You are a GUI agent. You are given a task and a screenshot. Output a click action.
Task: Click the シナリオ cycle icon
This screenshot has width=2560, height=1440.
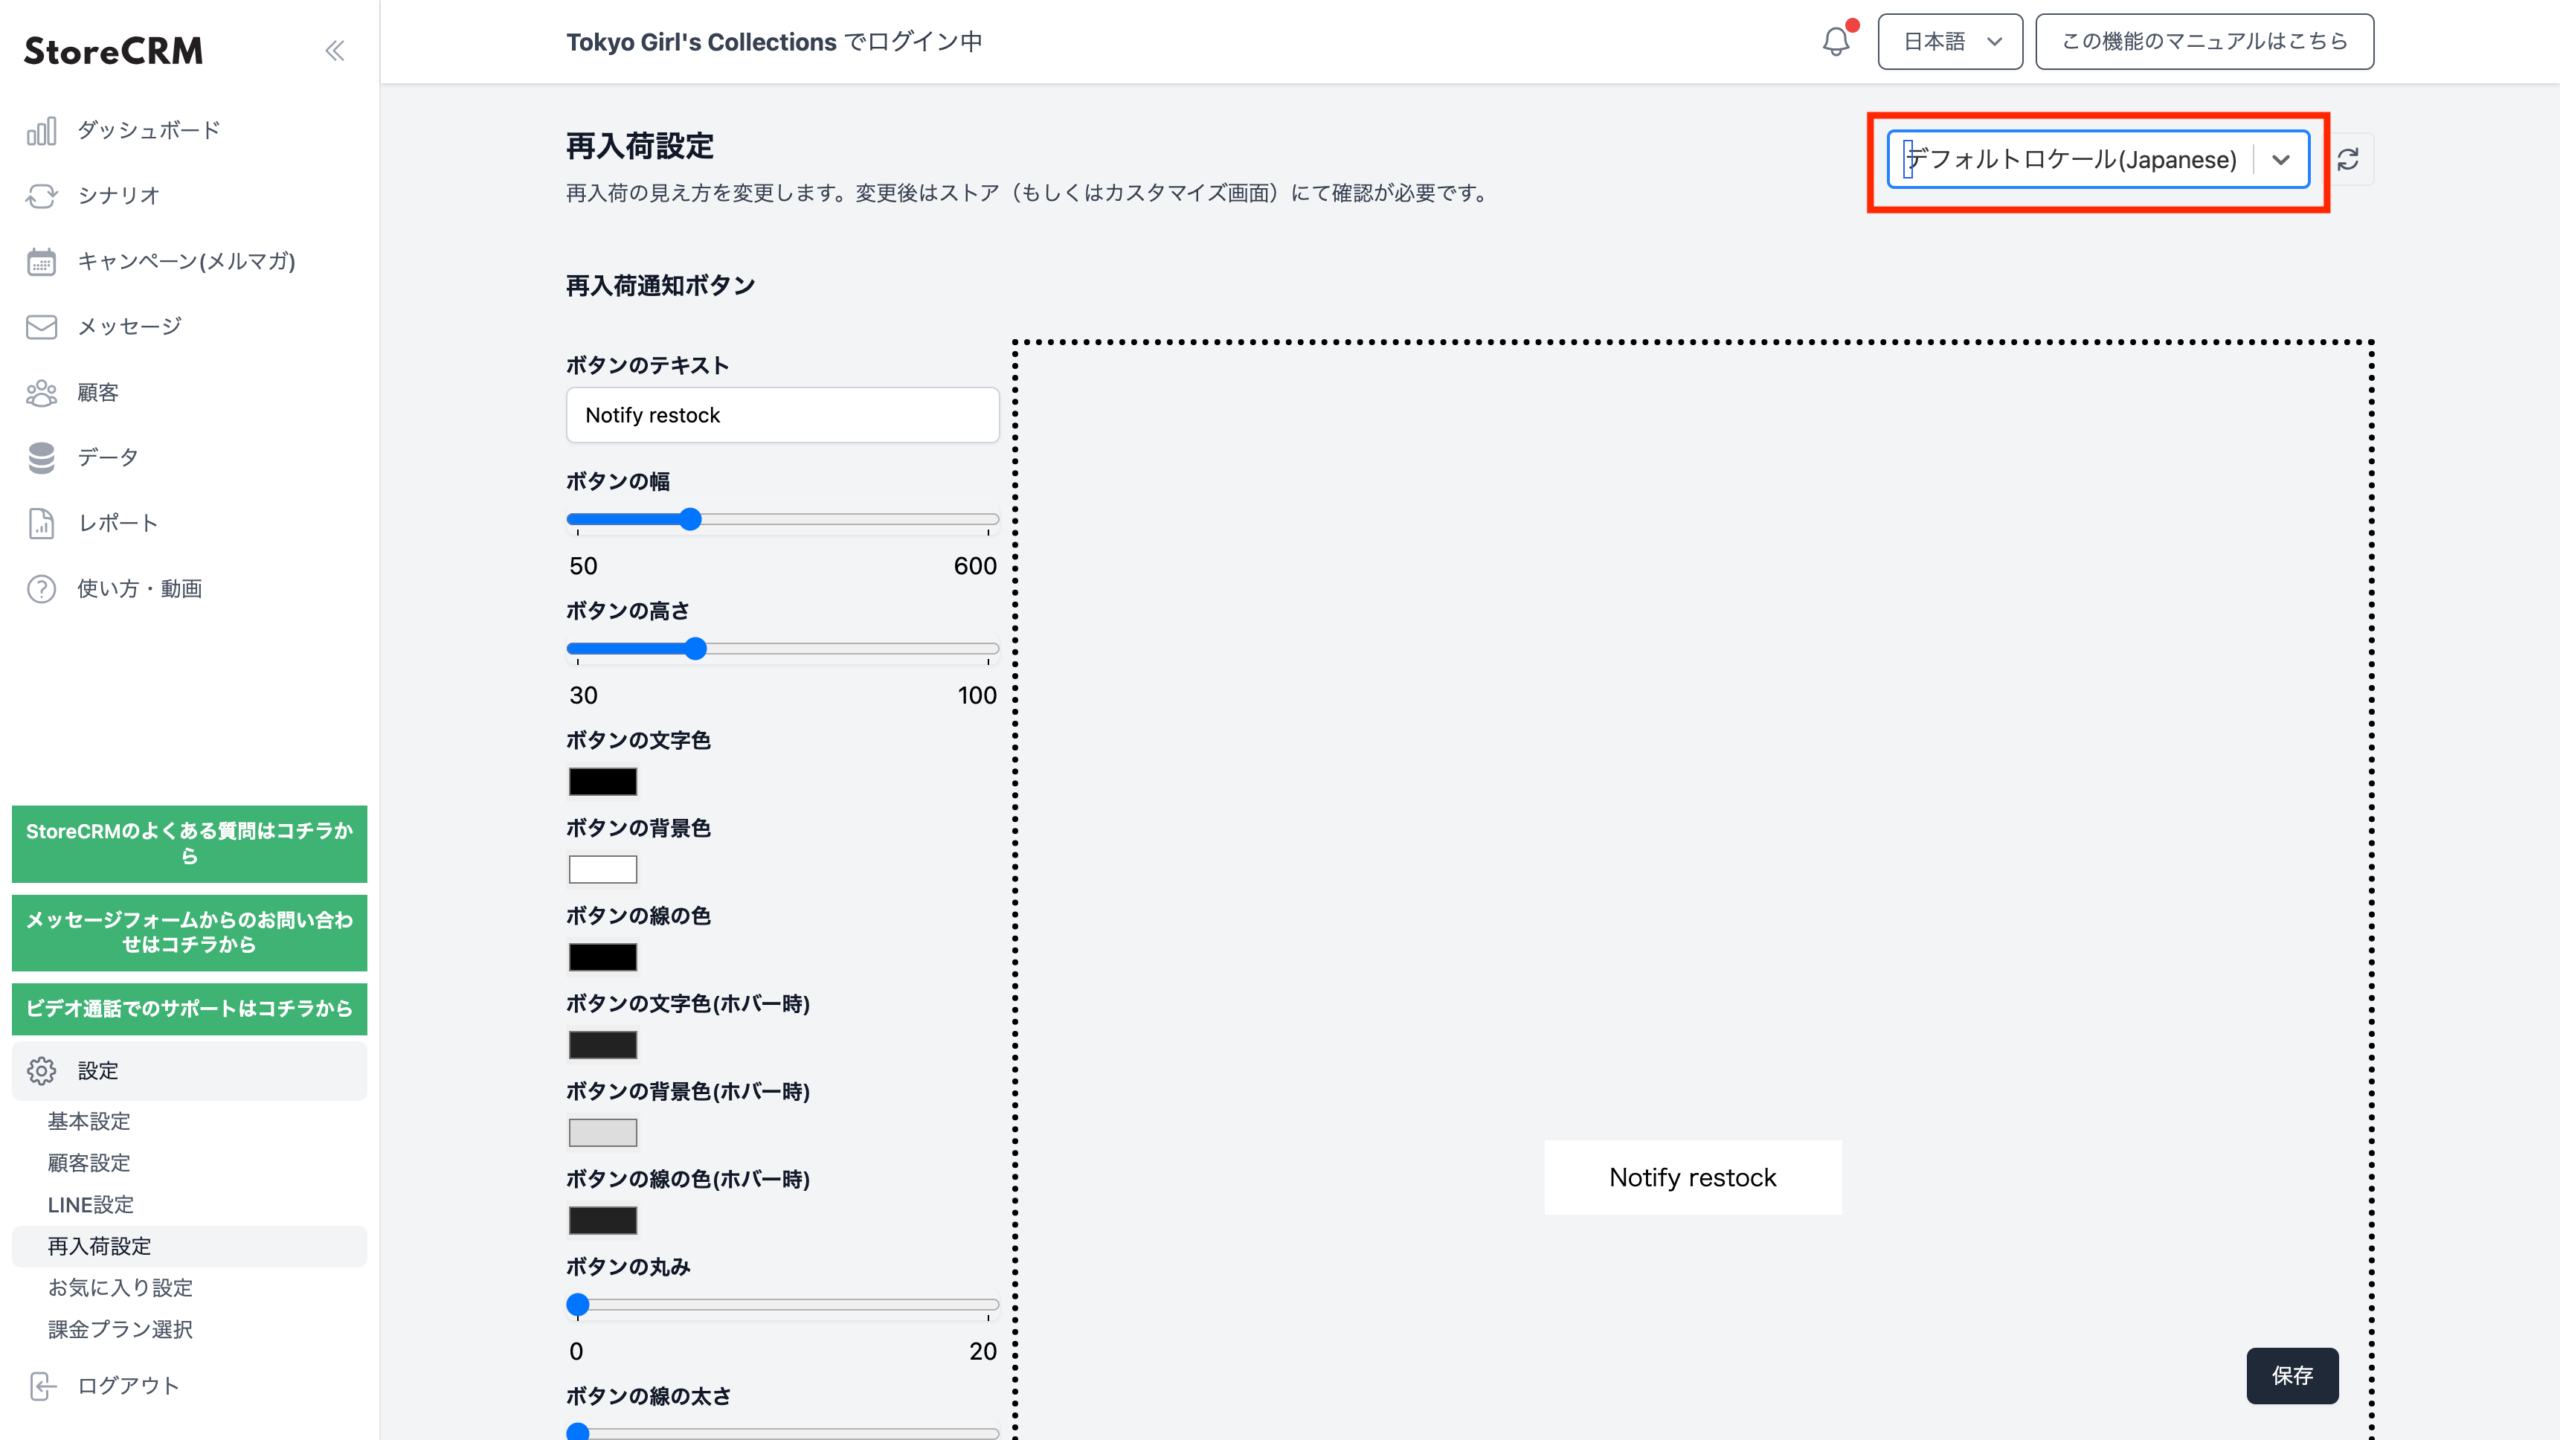pyautogui.click(x=41, y=196)
